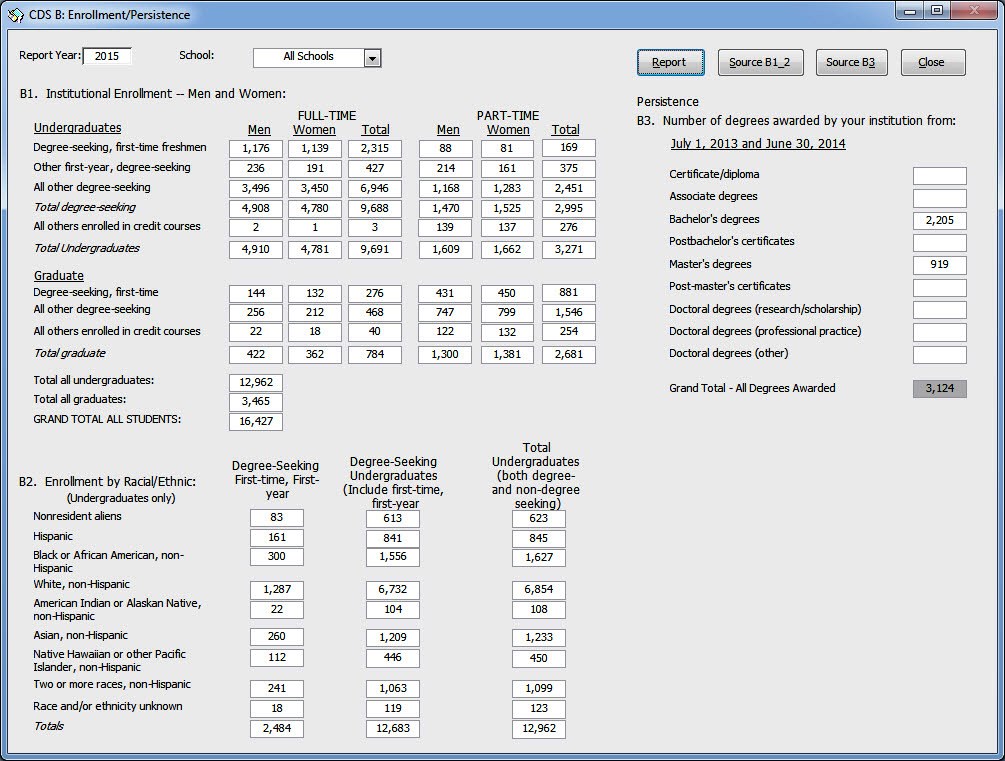Screen dimensions: 1005x761
Task: Select Total Undergraduates part-time Total field 3,271
Action: (x=569, y=249)
